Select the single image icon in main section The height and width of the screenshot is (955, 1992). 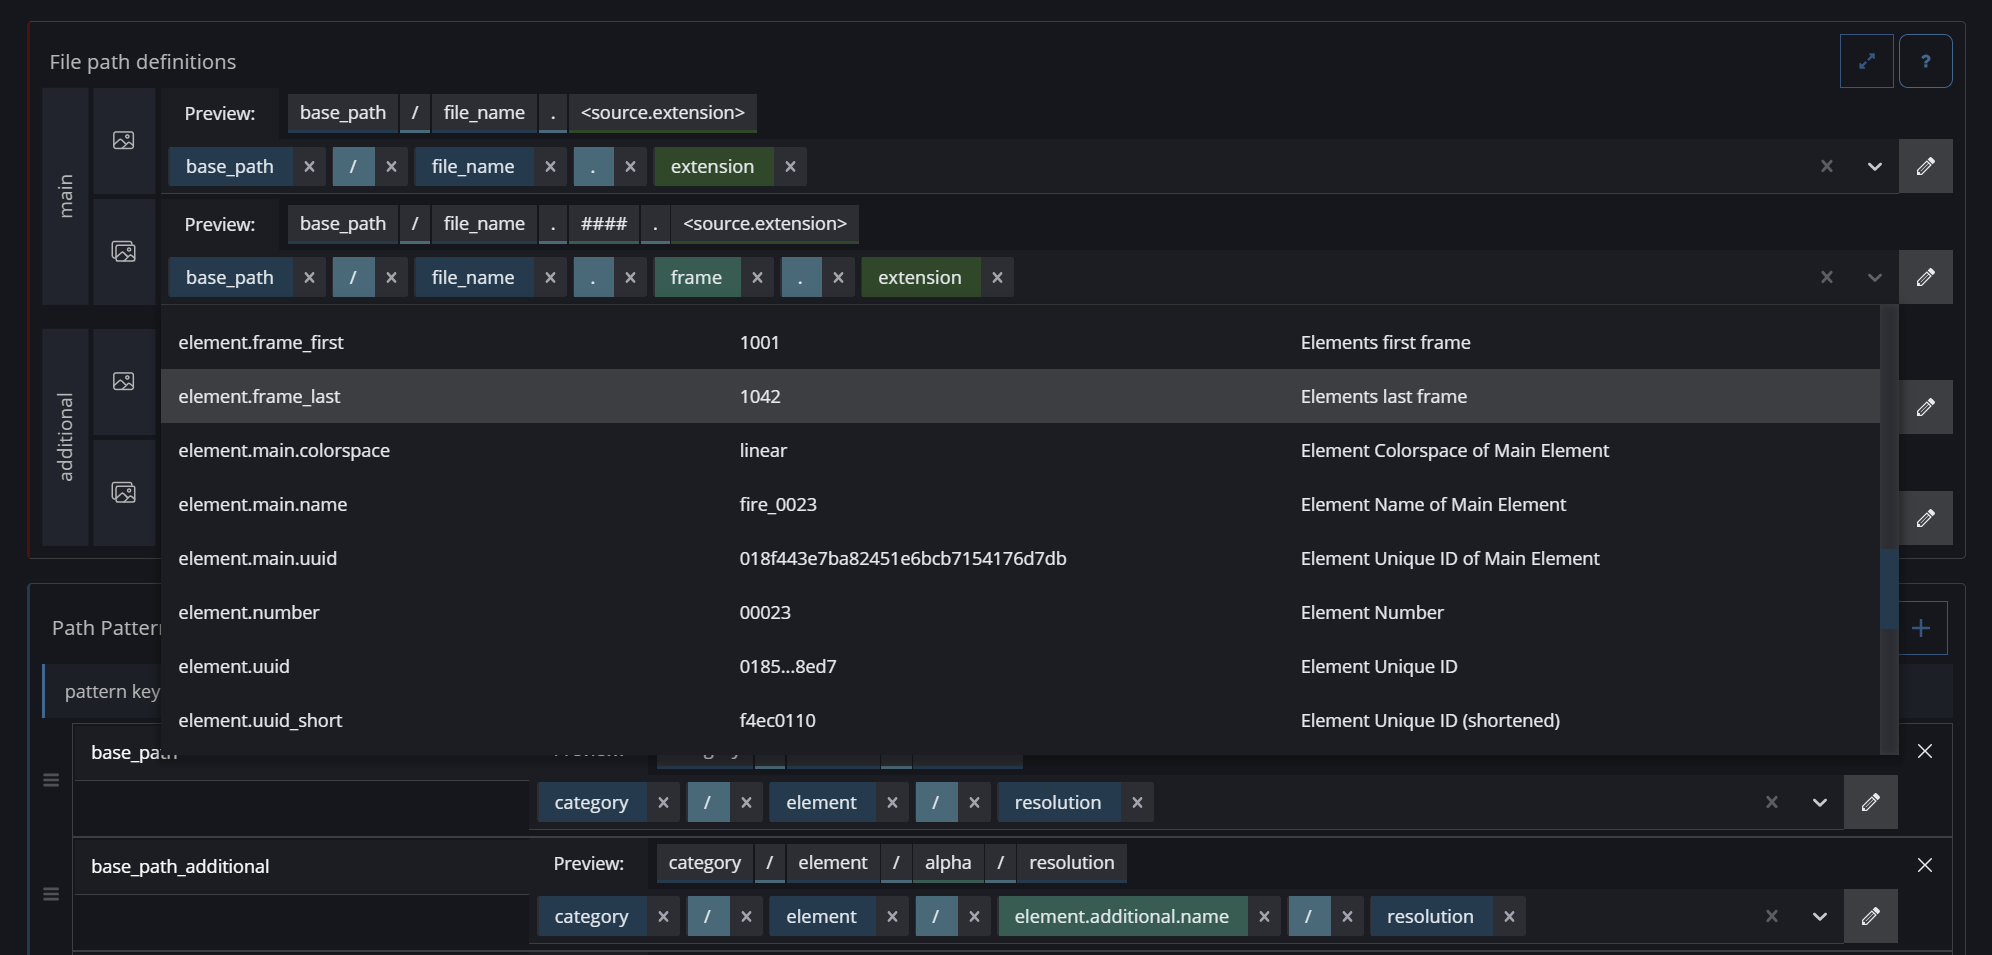click(124, 140)
